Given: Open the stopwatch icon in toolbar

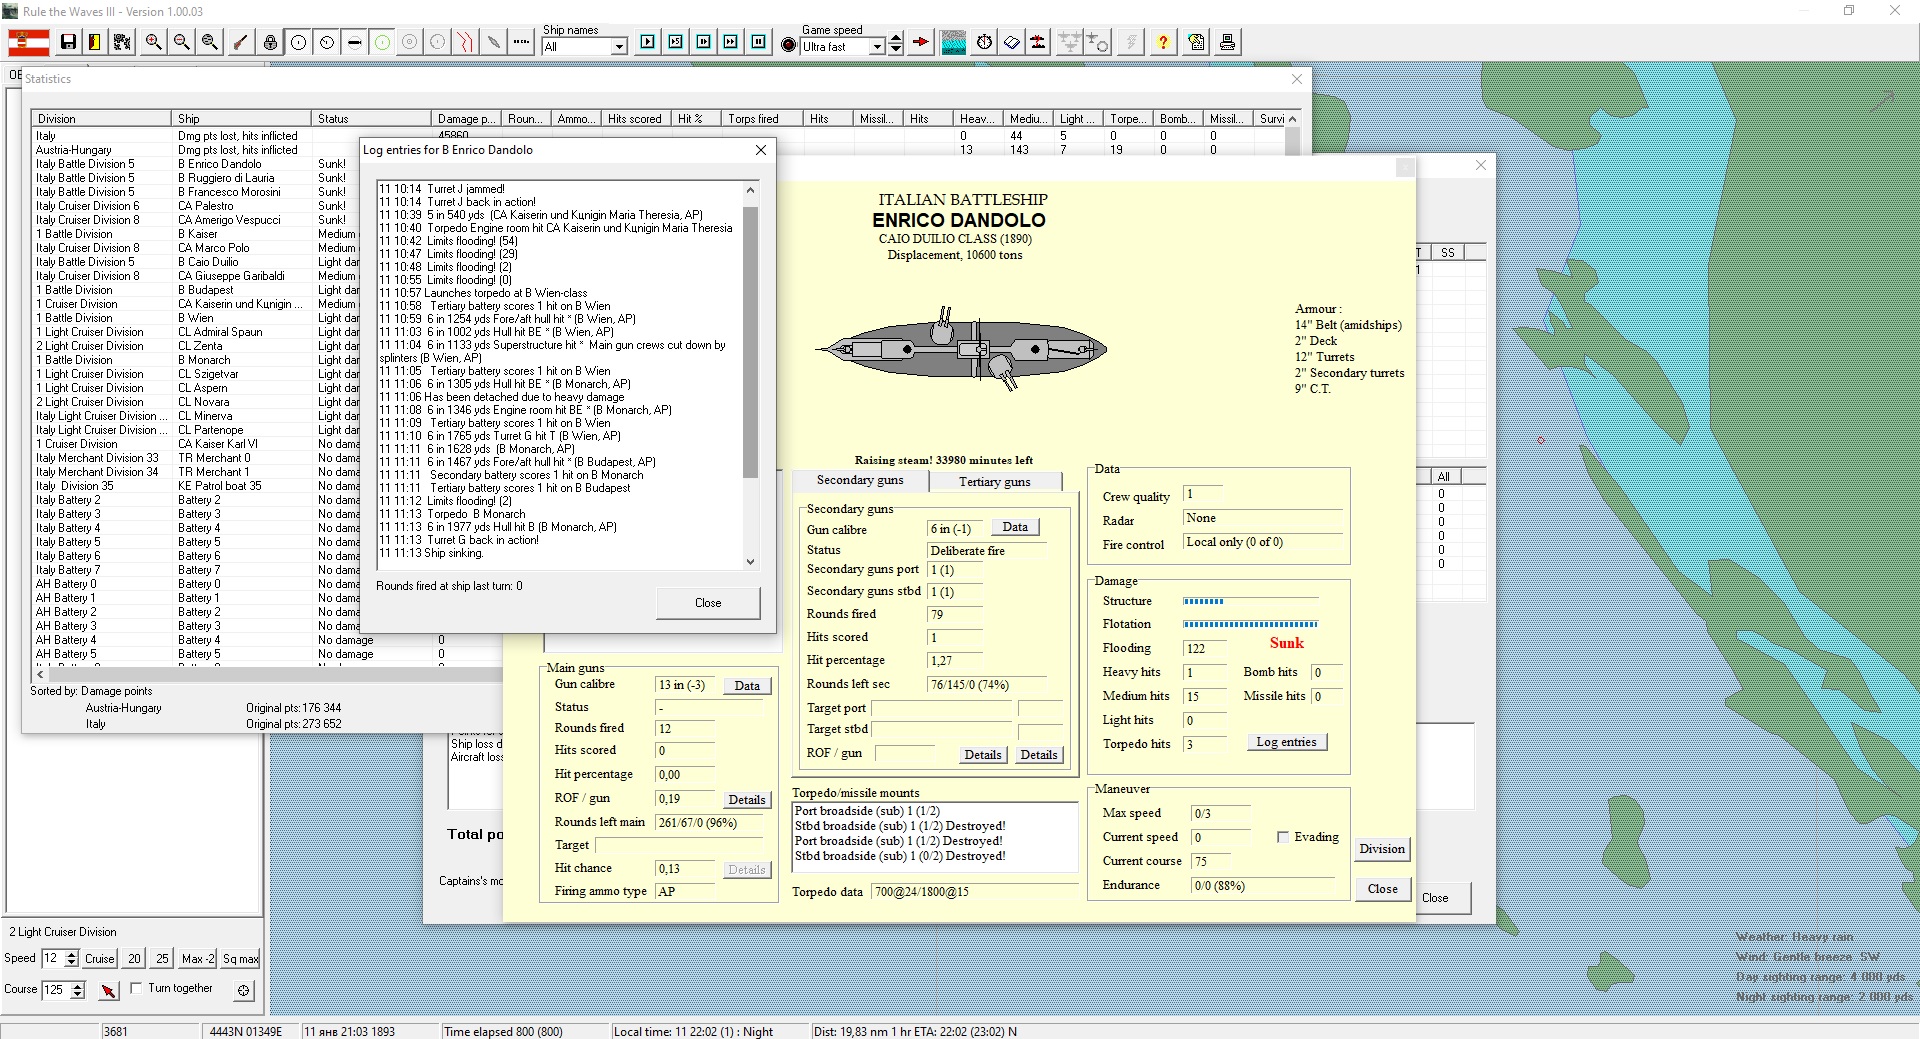Looking at the screenshot, I should tap(984, 42).
